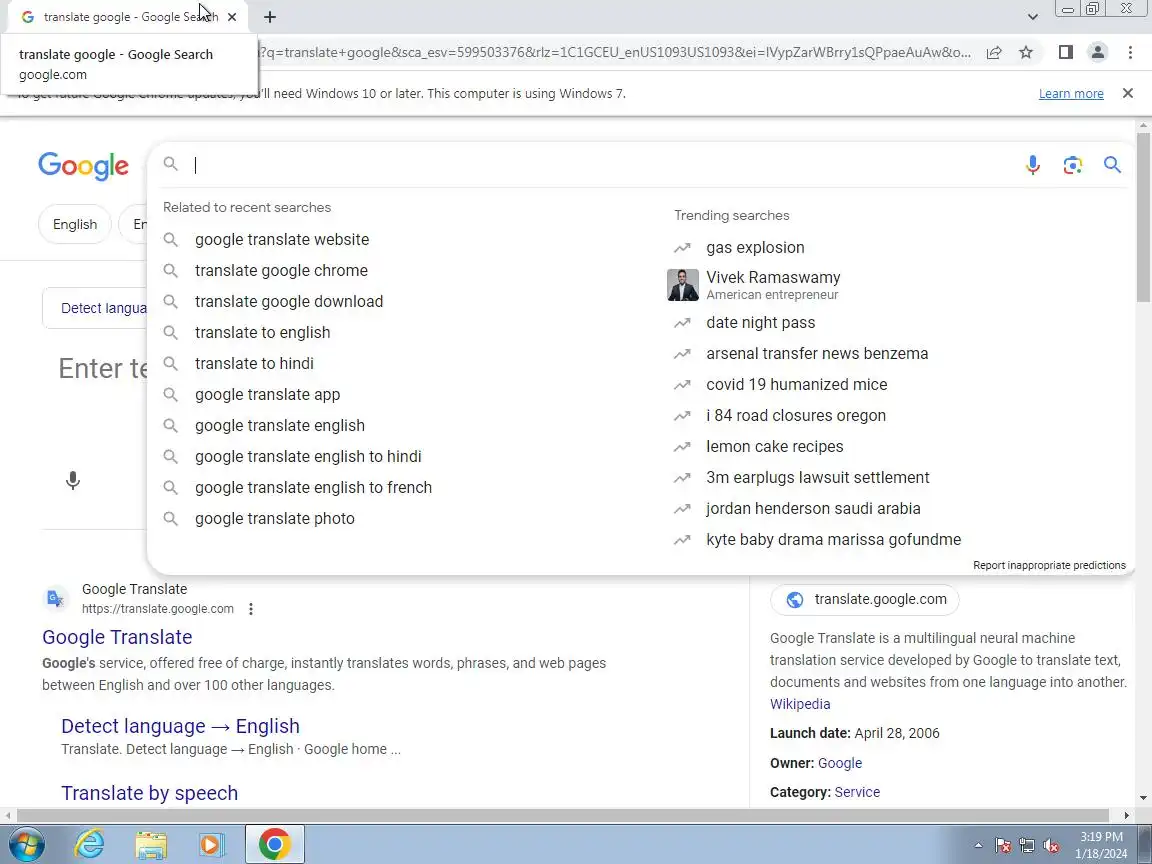
Task: Open the tab search dropdown arrow
Action: (1032, 17)
